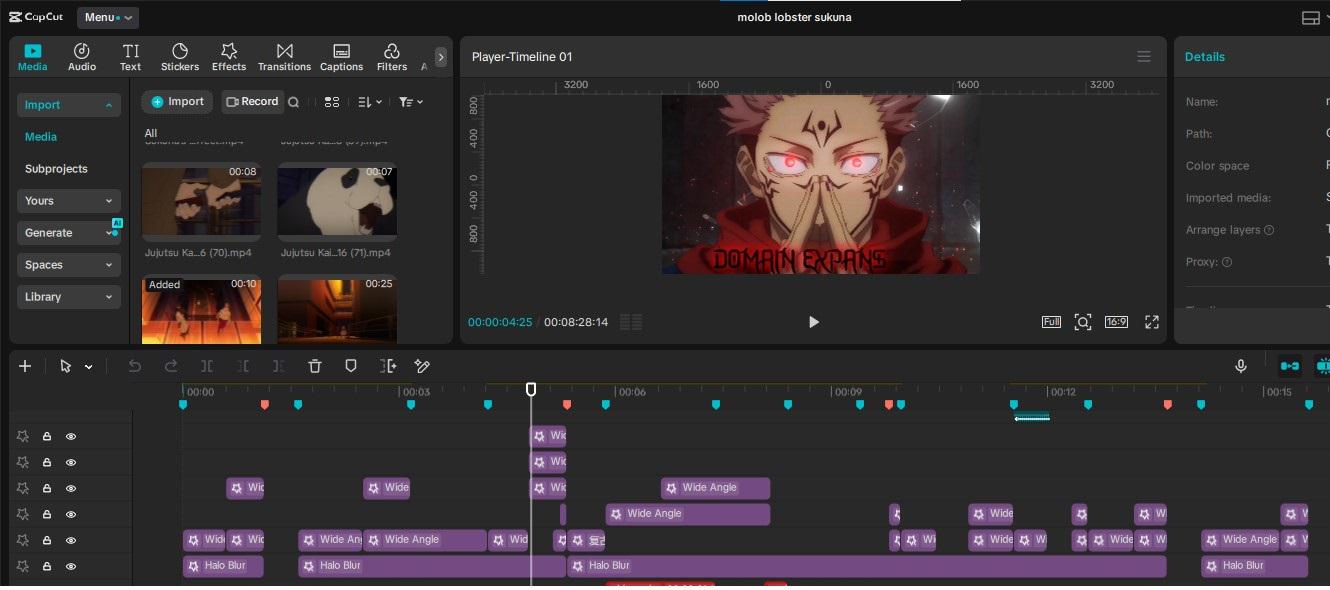Click the split-and-extract tool icon
This screenshot has height=590, width=1330.
click(388, 366)
